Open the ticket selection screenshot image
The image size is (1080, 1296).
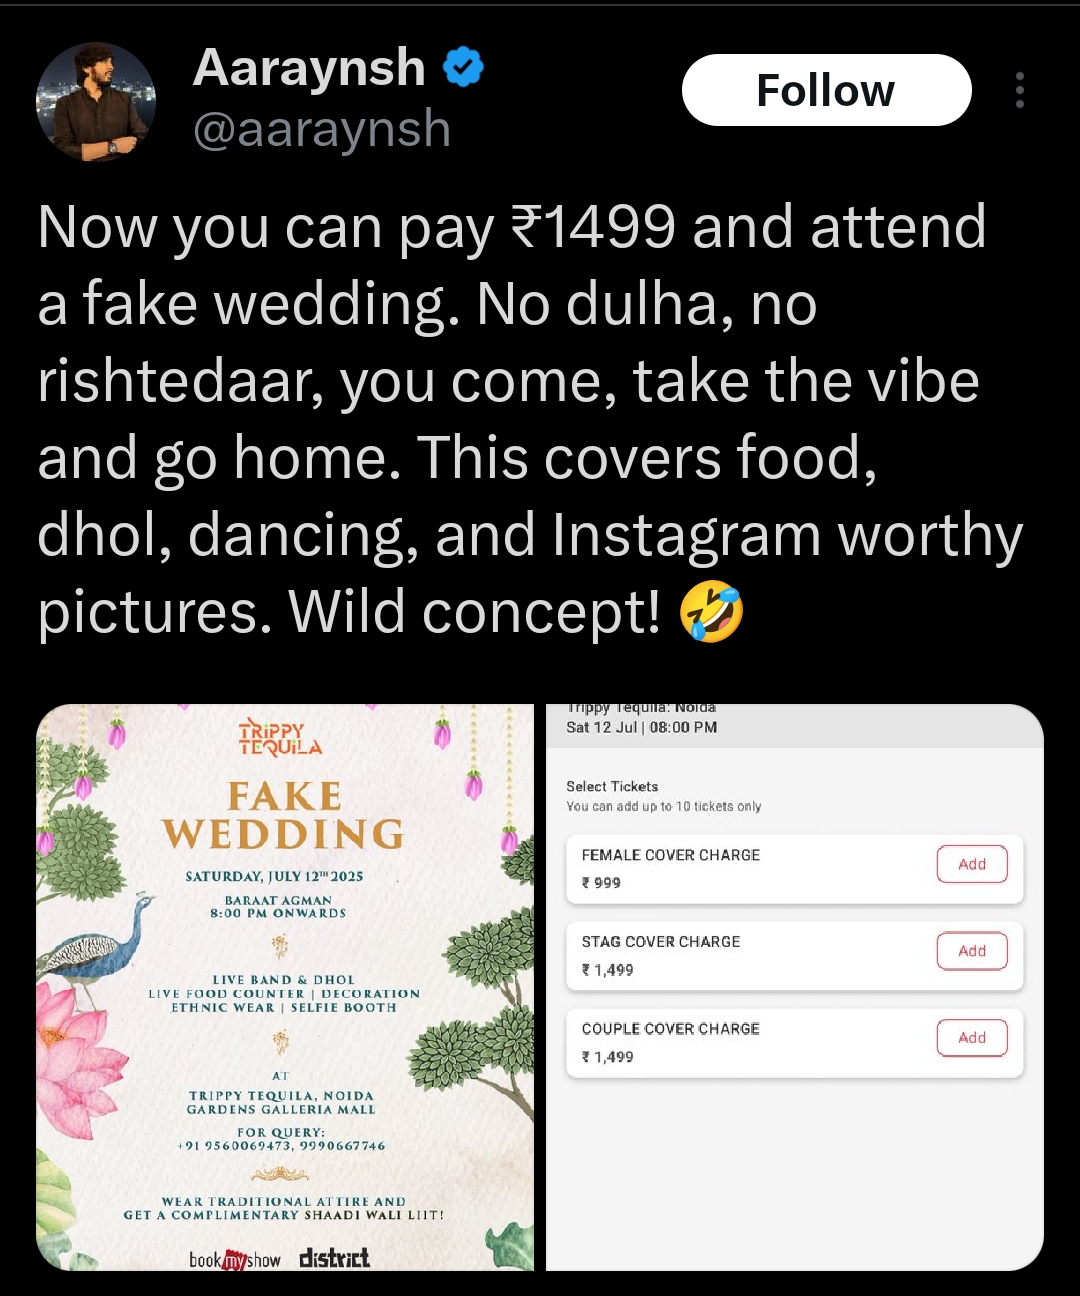[795, 988]
